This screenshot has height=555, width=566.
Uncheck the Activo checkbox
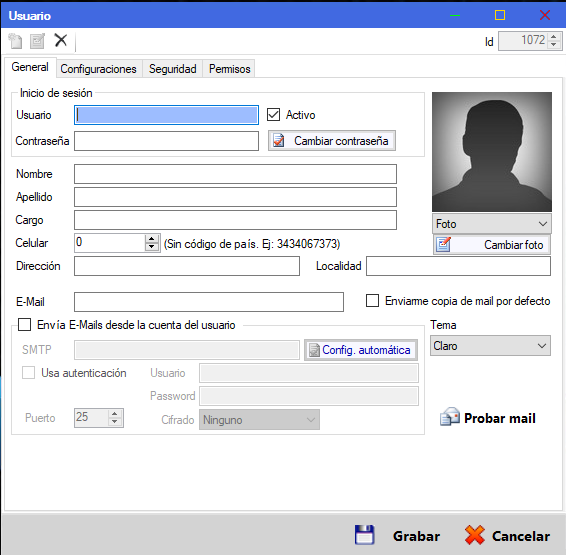(273, 115)
